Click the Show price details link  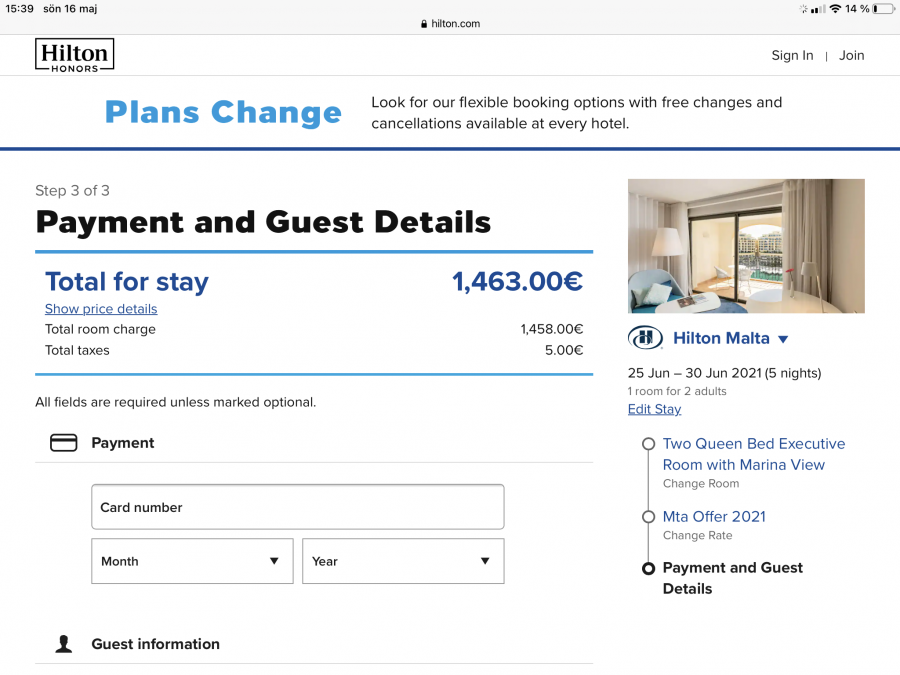click(101, 309)
